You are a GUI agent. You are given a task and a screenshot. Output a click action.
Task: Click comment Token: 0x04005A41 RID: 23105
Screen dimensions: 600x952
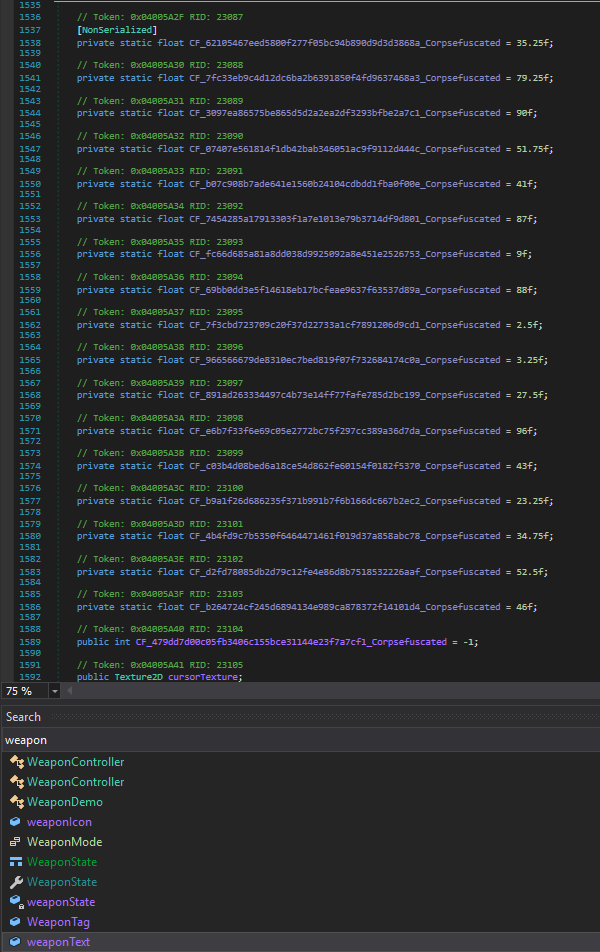pos(160,665)
